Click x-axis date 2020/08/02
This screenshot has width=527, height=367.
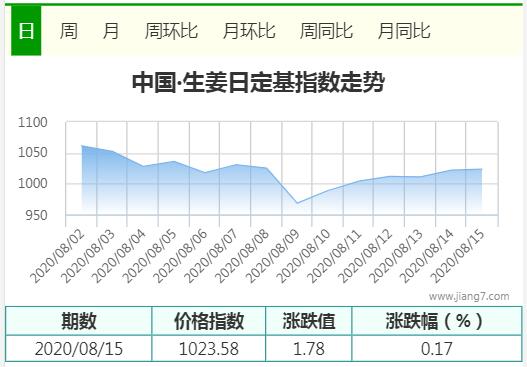pos(58,257)
